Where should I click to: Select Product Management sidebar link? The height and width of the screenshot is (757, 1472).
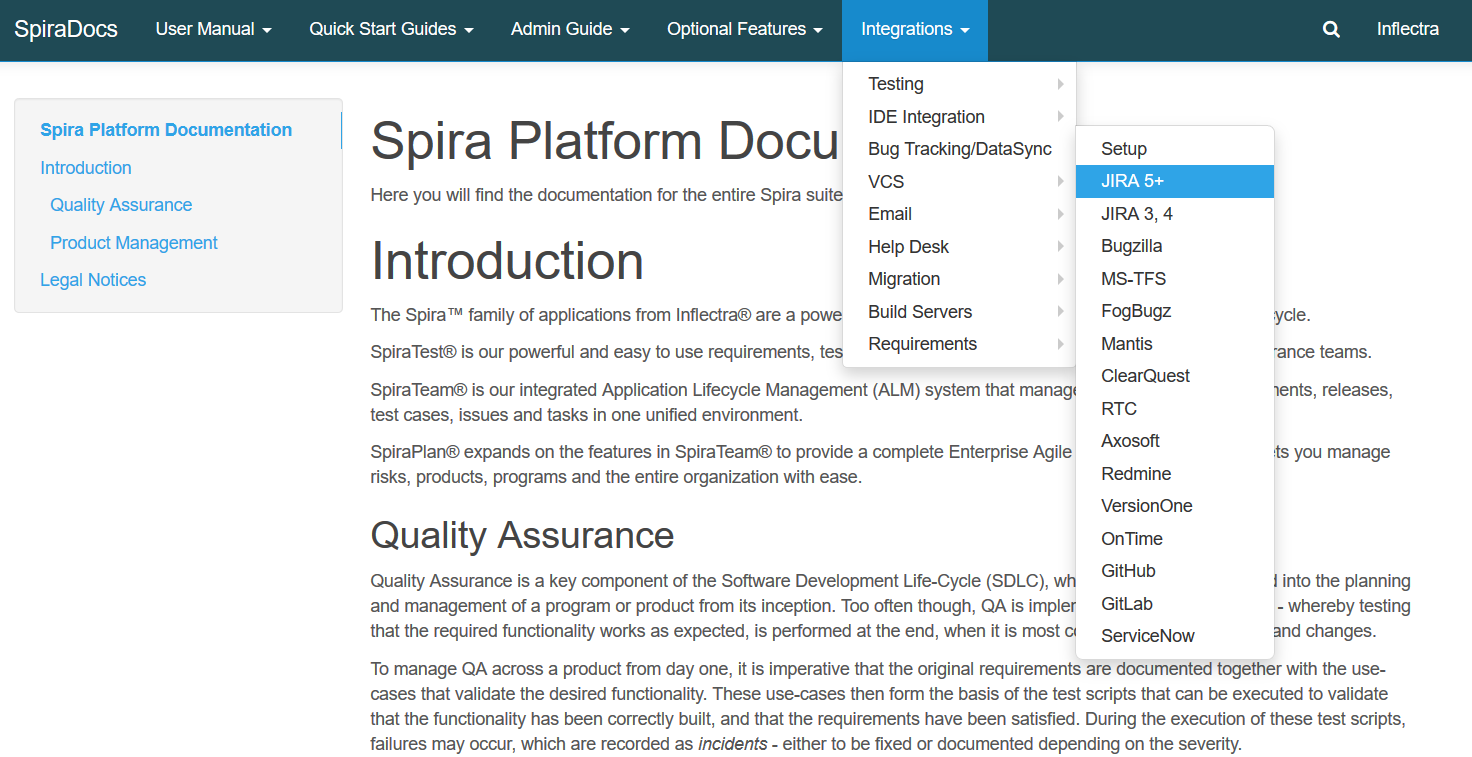[x=134, y=243]
